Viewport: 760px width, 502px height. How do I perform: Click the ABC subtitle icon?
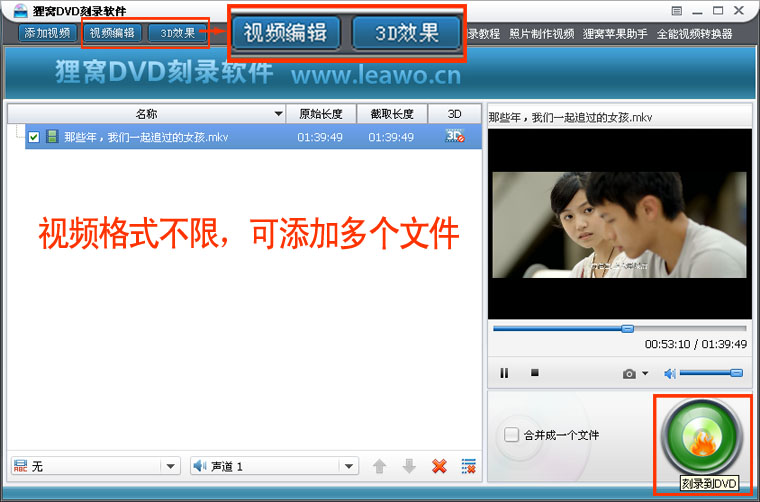click(x=20, y=466)
